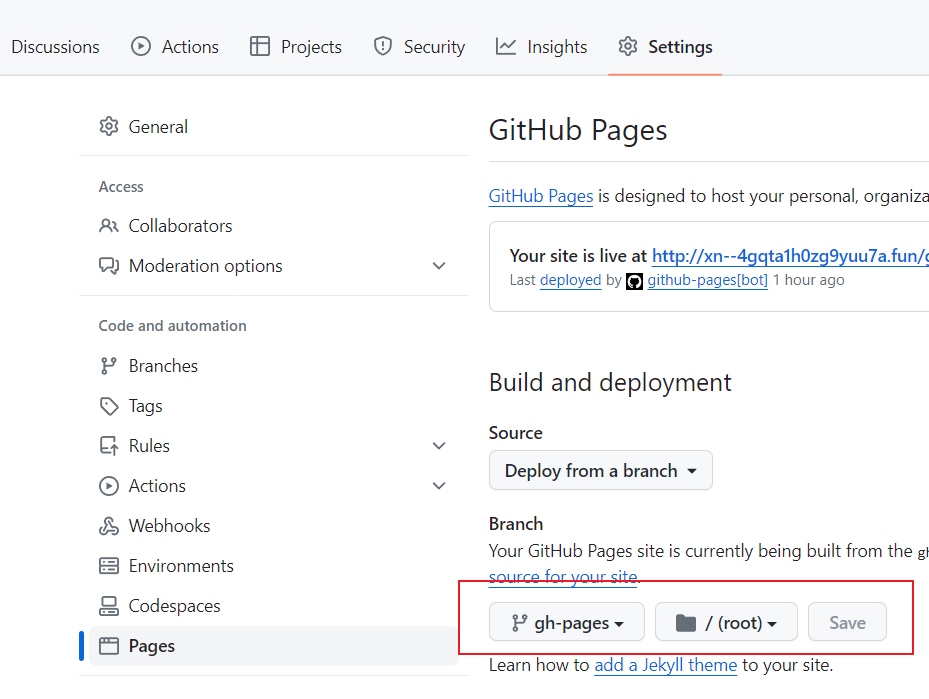Open Collaborators settings
929x699 pixels.
coord(274,226)
